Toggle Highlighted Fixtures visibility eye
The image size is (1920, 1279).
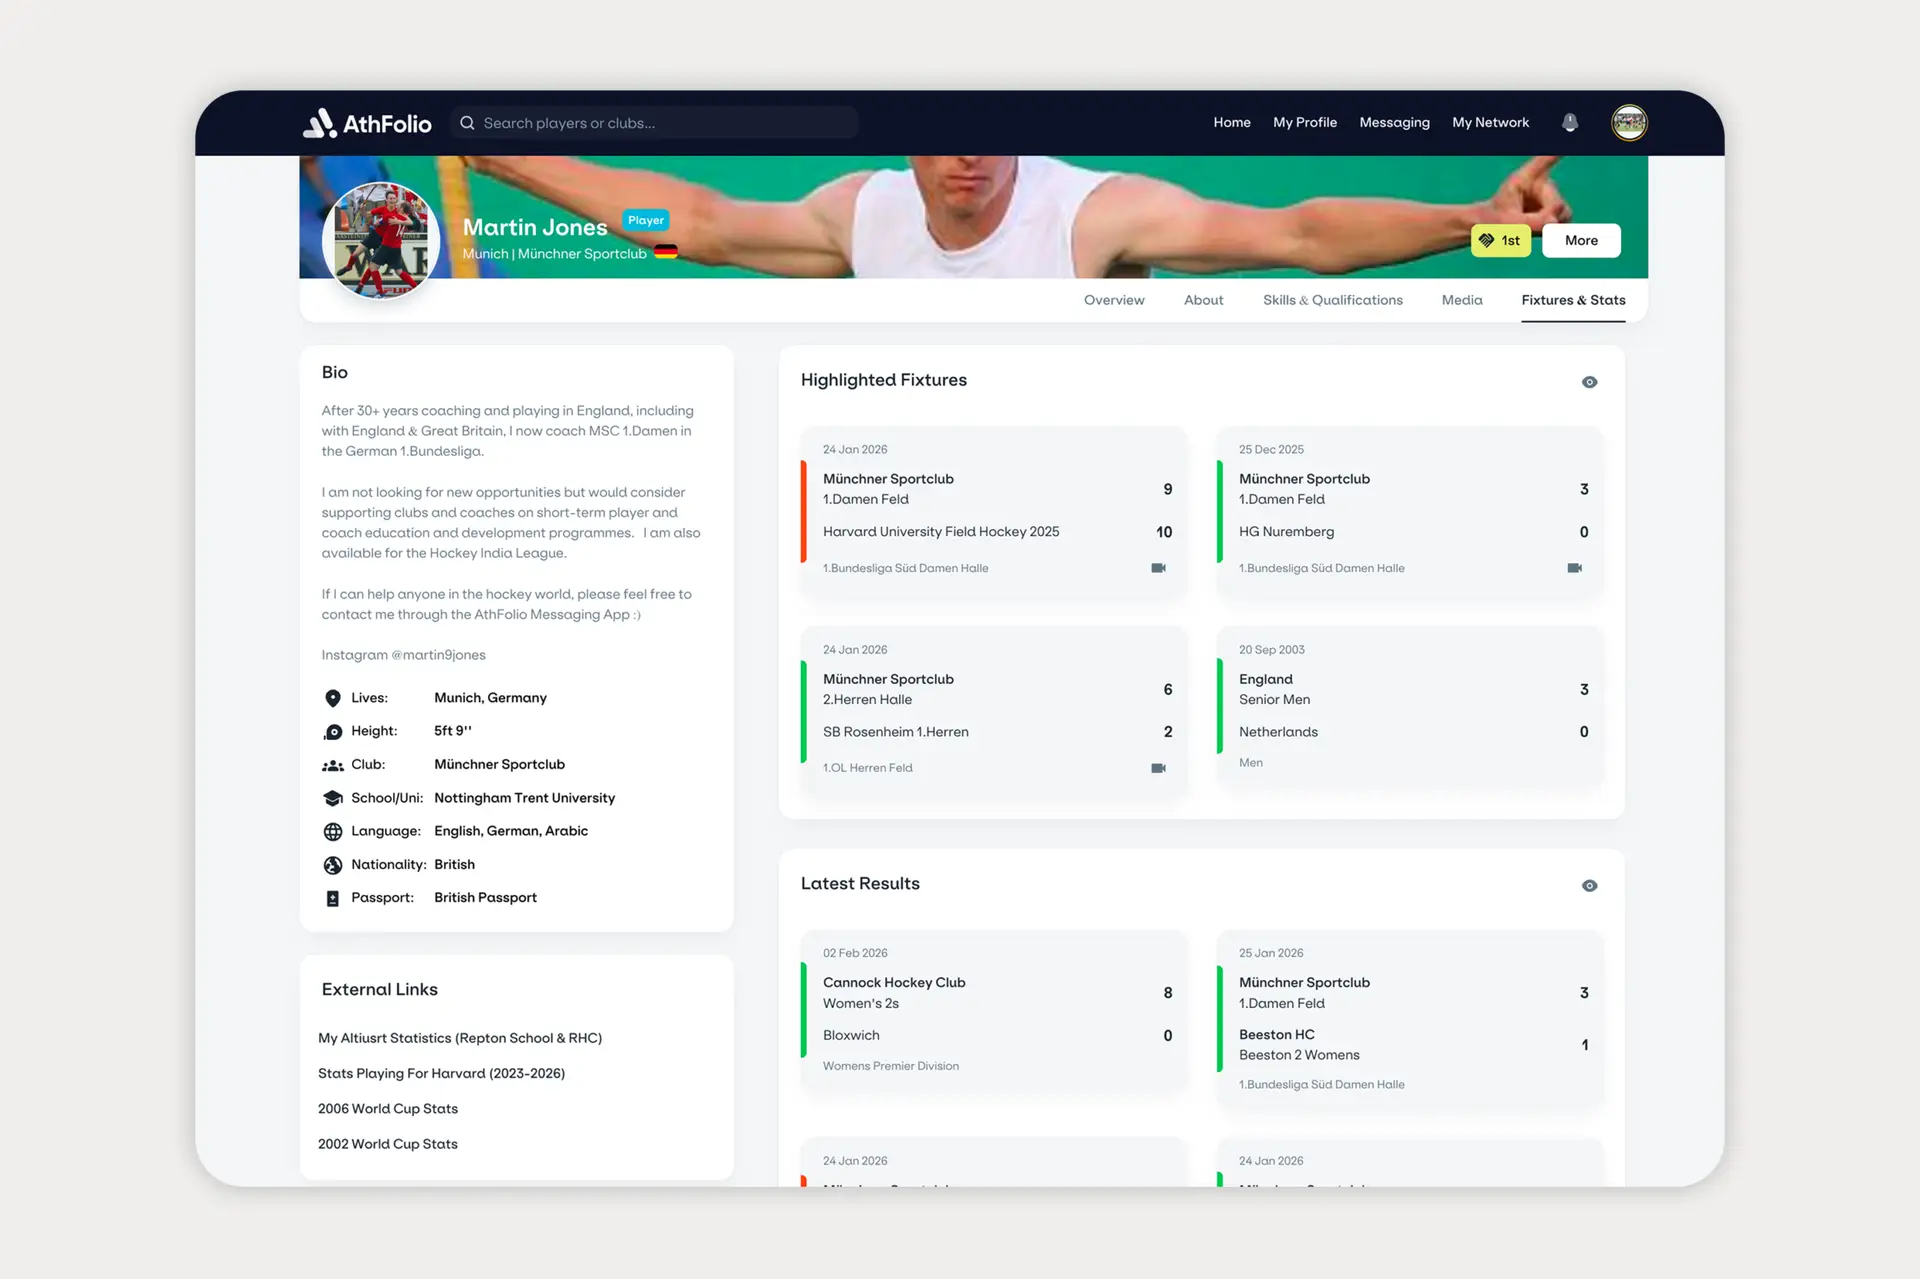(1589, 382)
